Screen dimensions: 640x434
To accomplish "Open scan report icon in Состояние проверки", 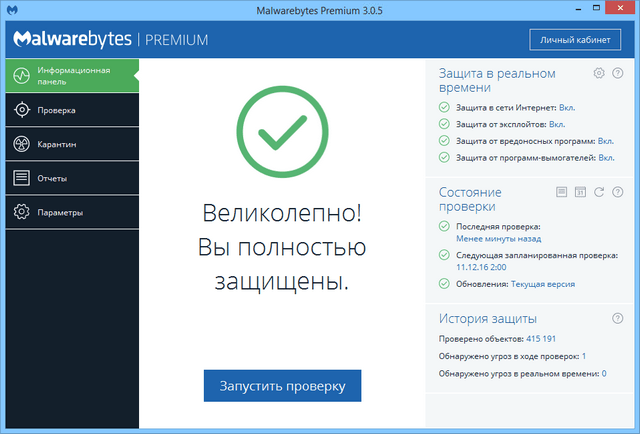I will click(x=562, y=192).
